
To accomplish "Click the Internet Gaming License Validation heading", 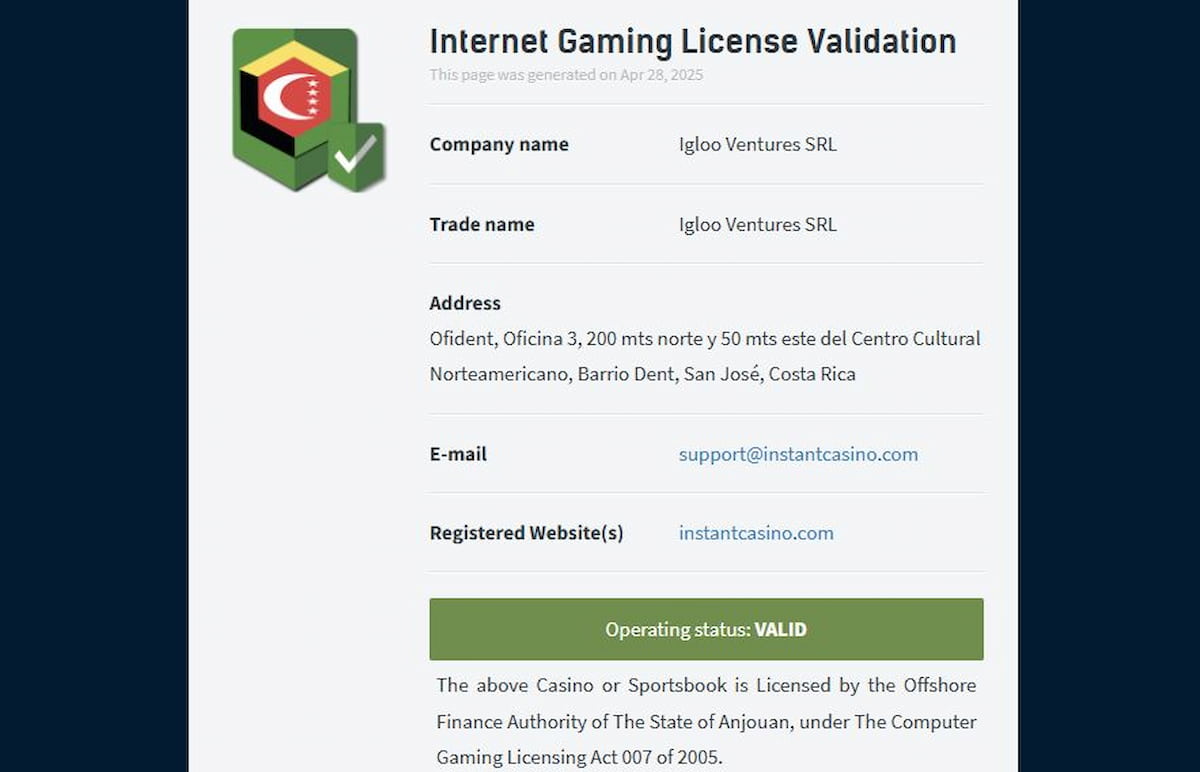I will pos(693,41).
